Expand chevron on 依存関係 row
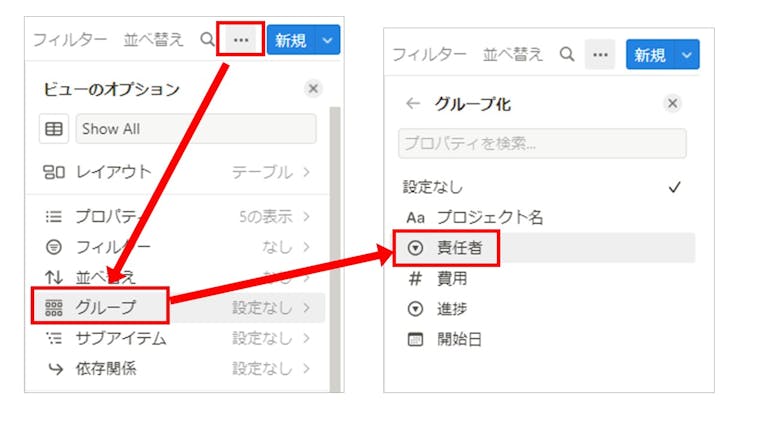 tap(307, 368)
